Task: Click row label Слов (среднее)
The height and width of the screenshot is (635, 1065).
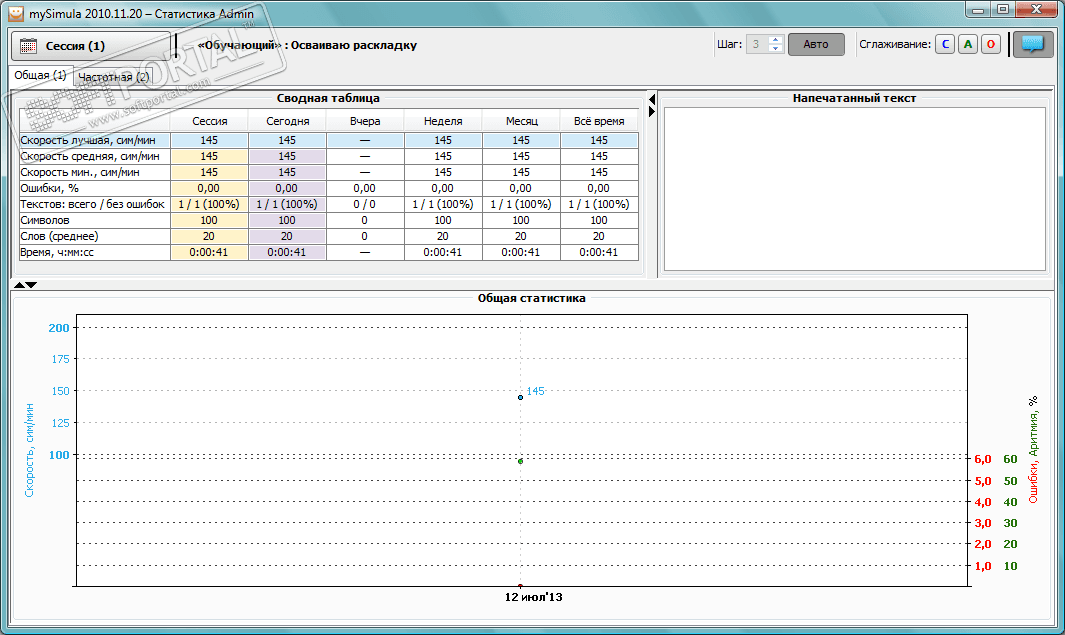Action: (x=94, y=236)
